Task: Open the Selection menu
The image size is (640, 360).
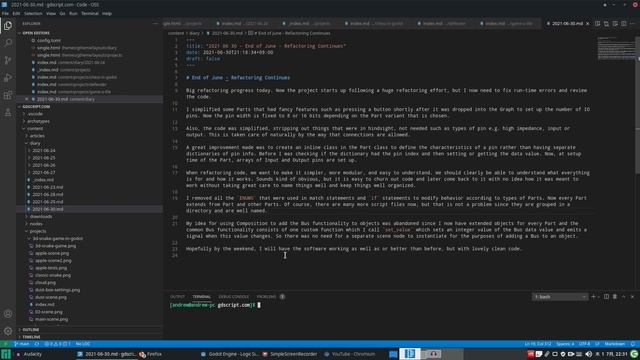Action: pos(33,13)
